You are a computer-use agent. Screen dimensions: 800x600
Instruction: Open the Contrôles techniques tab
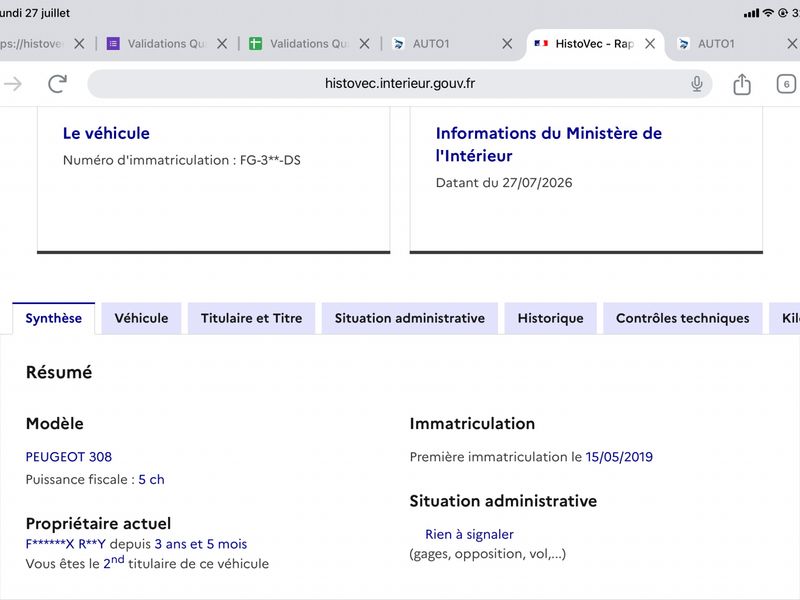coord(683,318)
